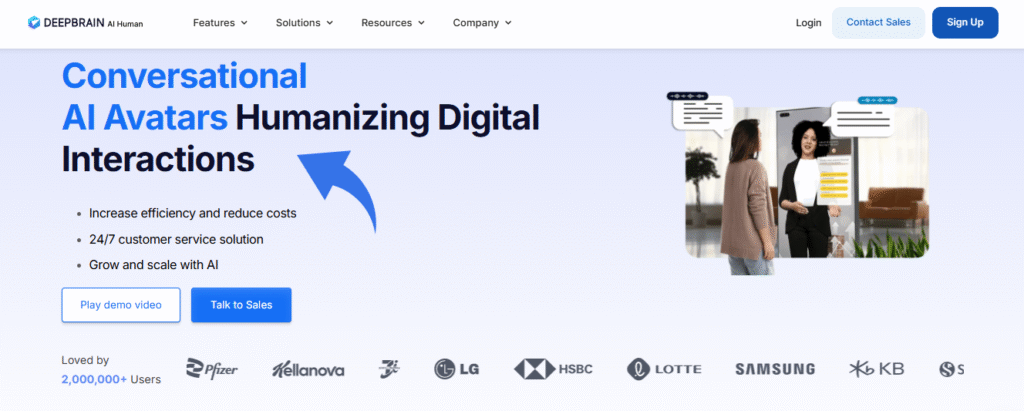
Task: Click the Lotte logo
Action: 664,369
